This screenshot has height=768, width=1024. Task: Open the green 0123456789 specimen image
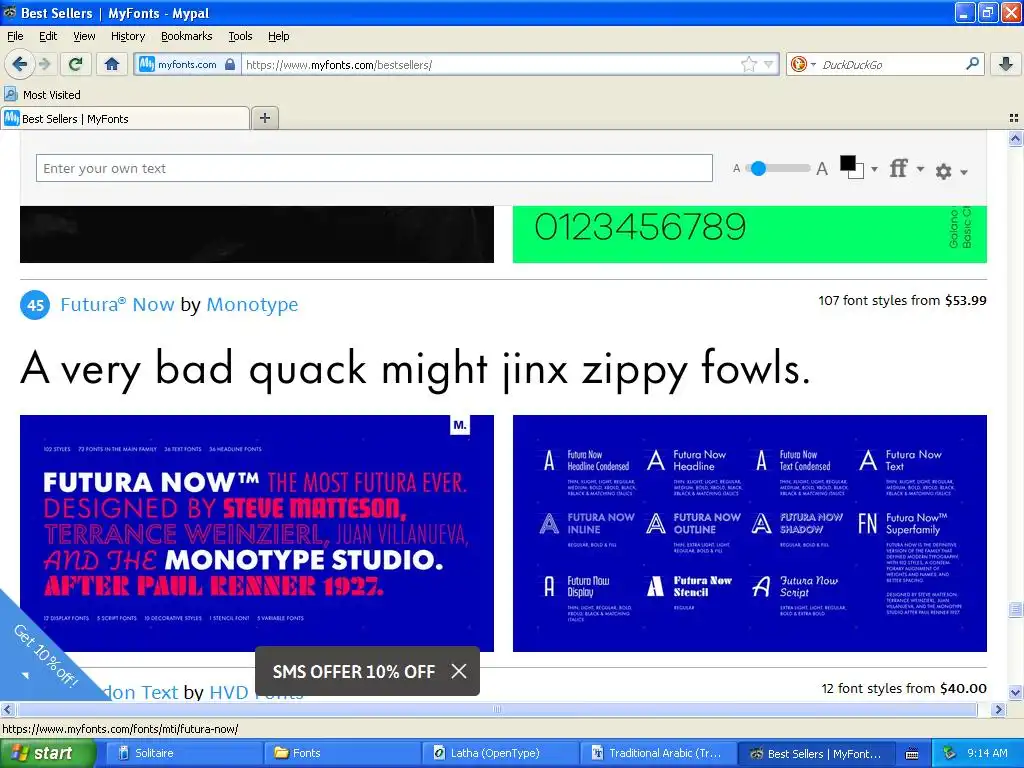tap(750, 234)
